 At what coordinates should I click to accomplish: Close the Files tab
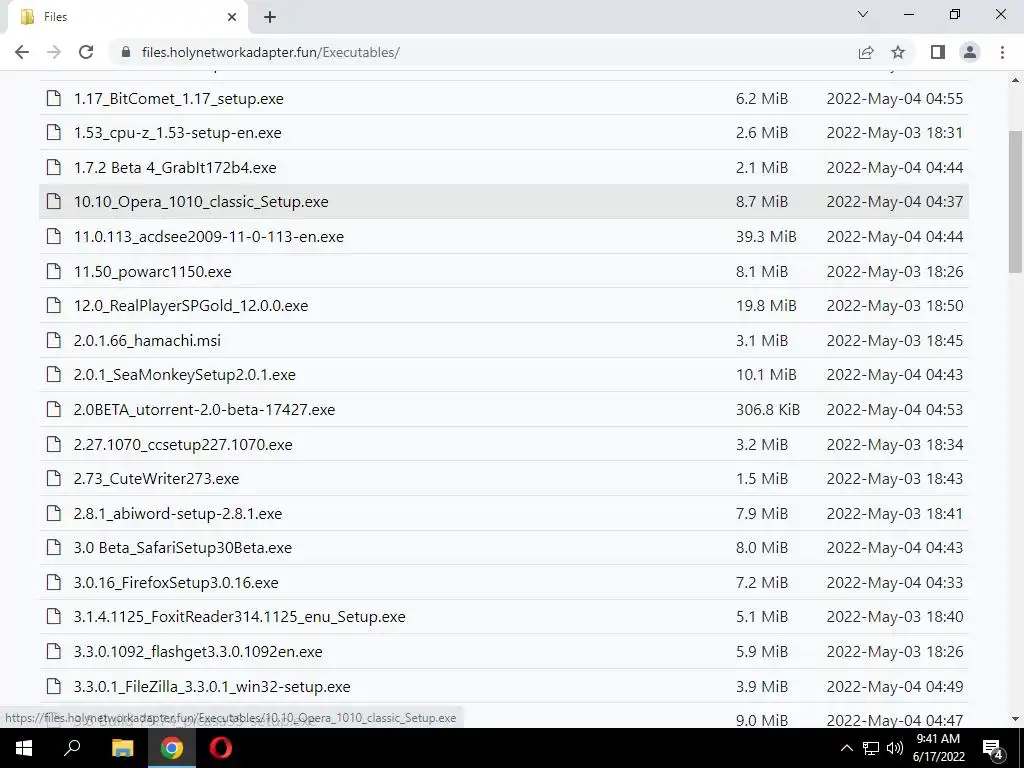click(x=232, y=17)
